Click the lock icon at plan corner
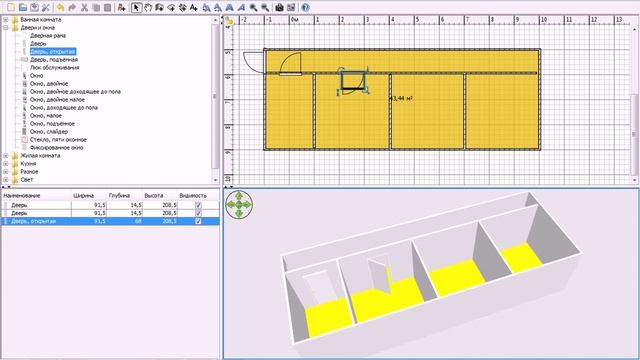640x360 pixels. (229, 20)
